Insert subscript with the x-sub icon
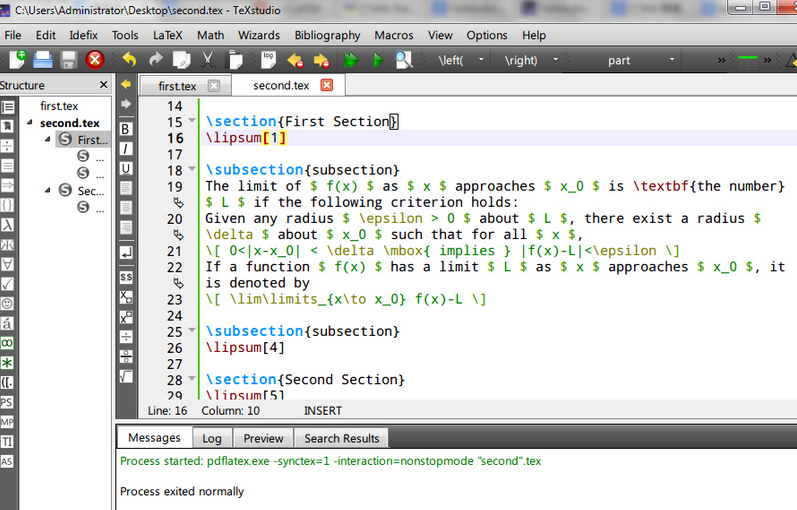This screenshot has height=510, width=797. pyautogui.click(x=126, y=297)
